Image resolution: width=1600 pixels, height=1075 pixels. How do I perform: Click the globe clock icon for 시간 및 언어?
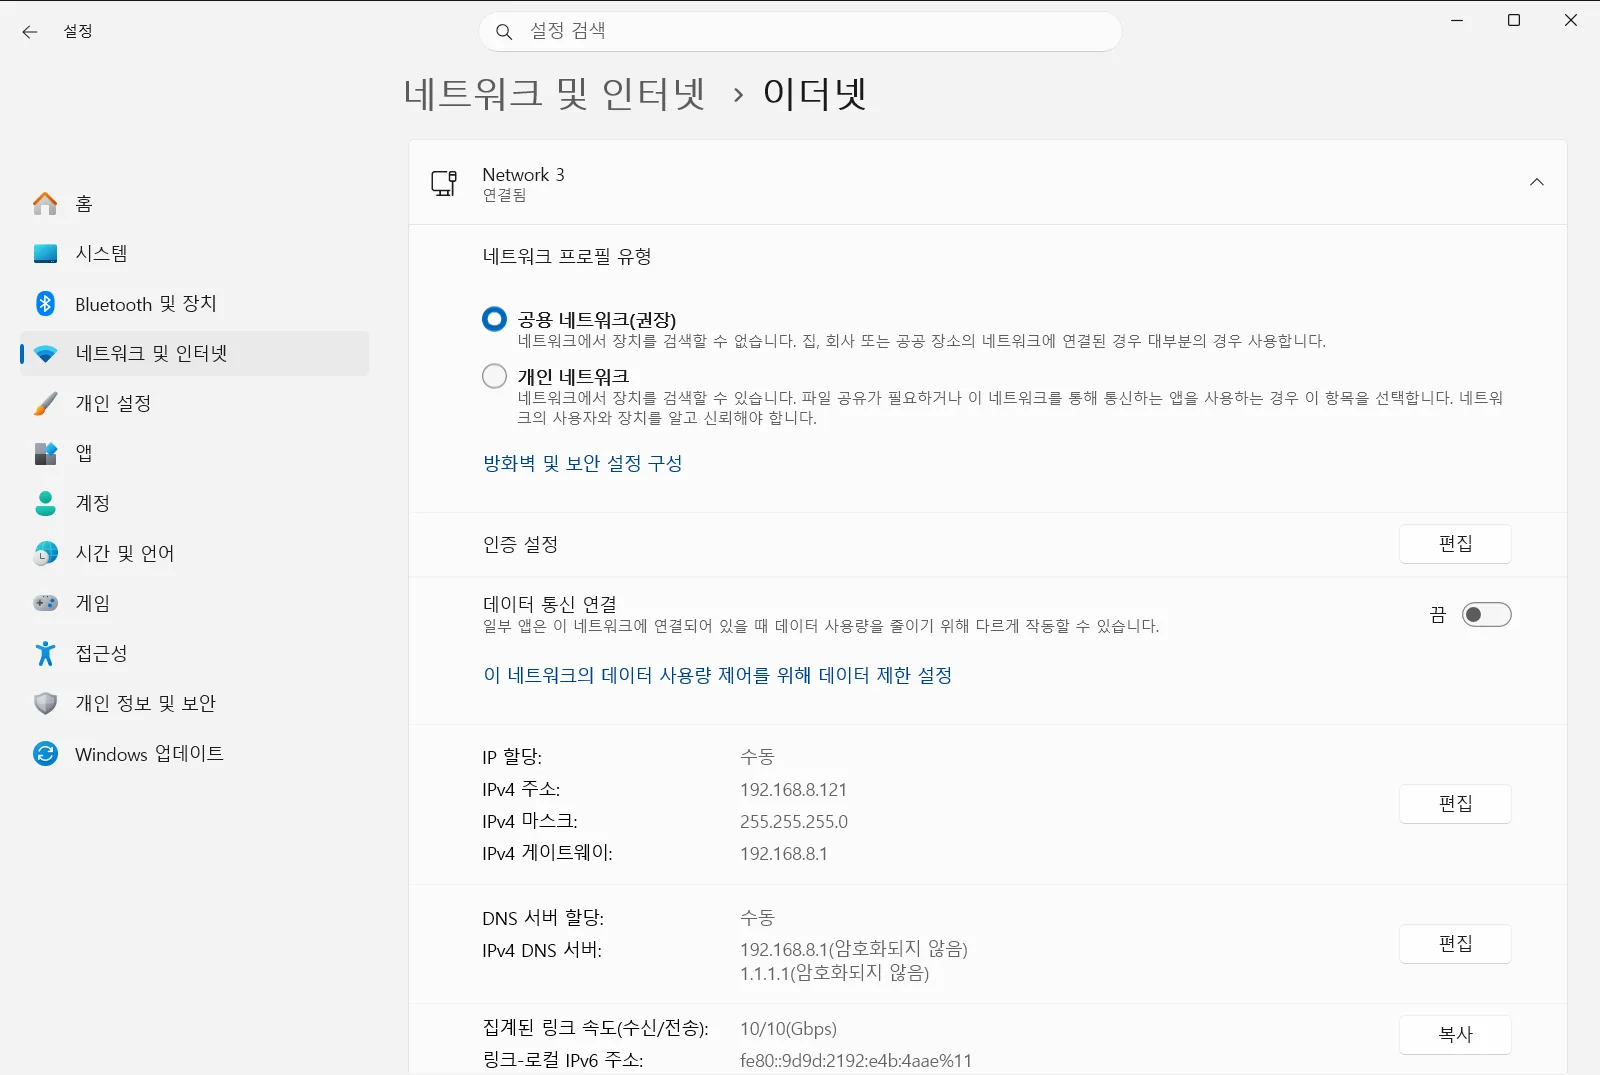[x=45, y=554]
